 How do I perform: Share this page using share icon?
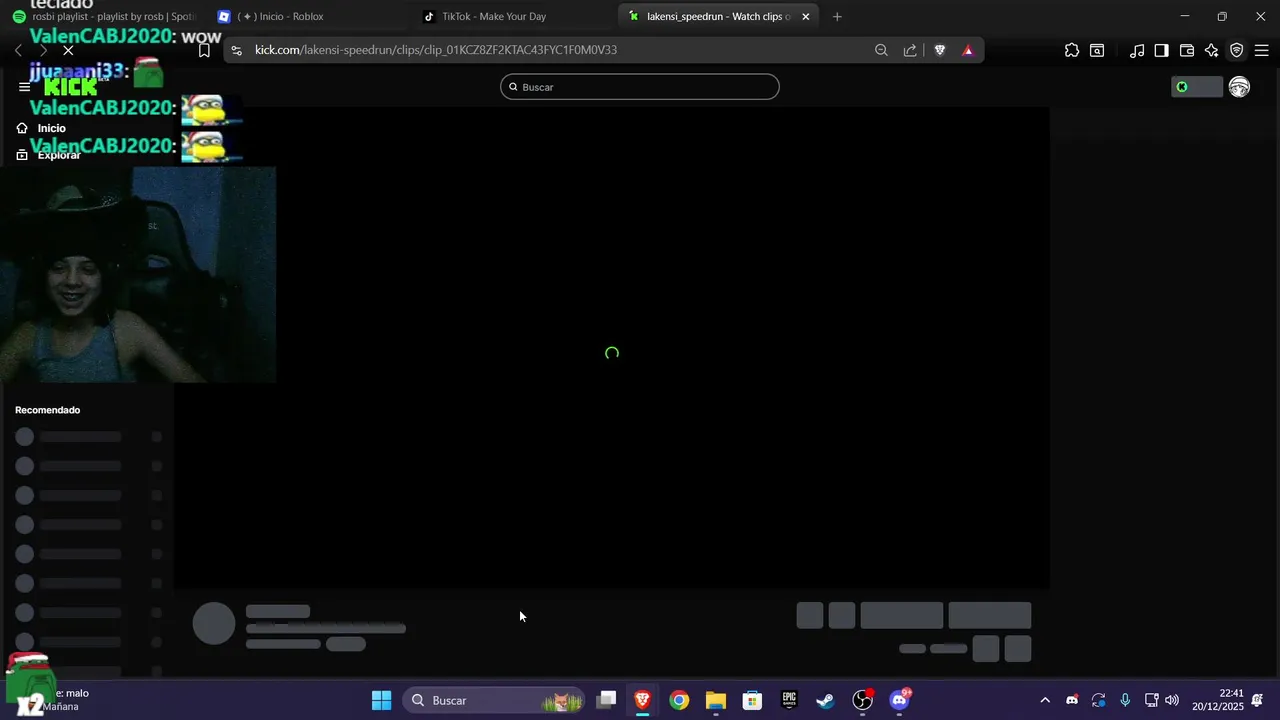click(x=910, y=50)
